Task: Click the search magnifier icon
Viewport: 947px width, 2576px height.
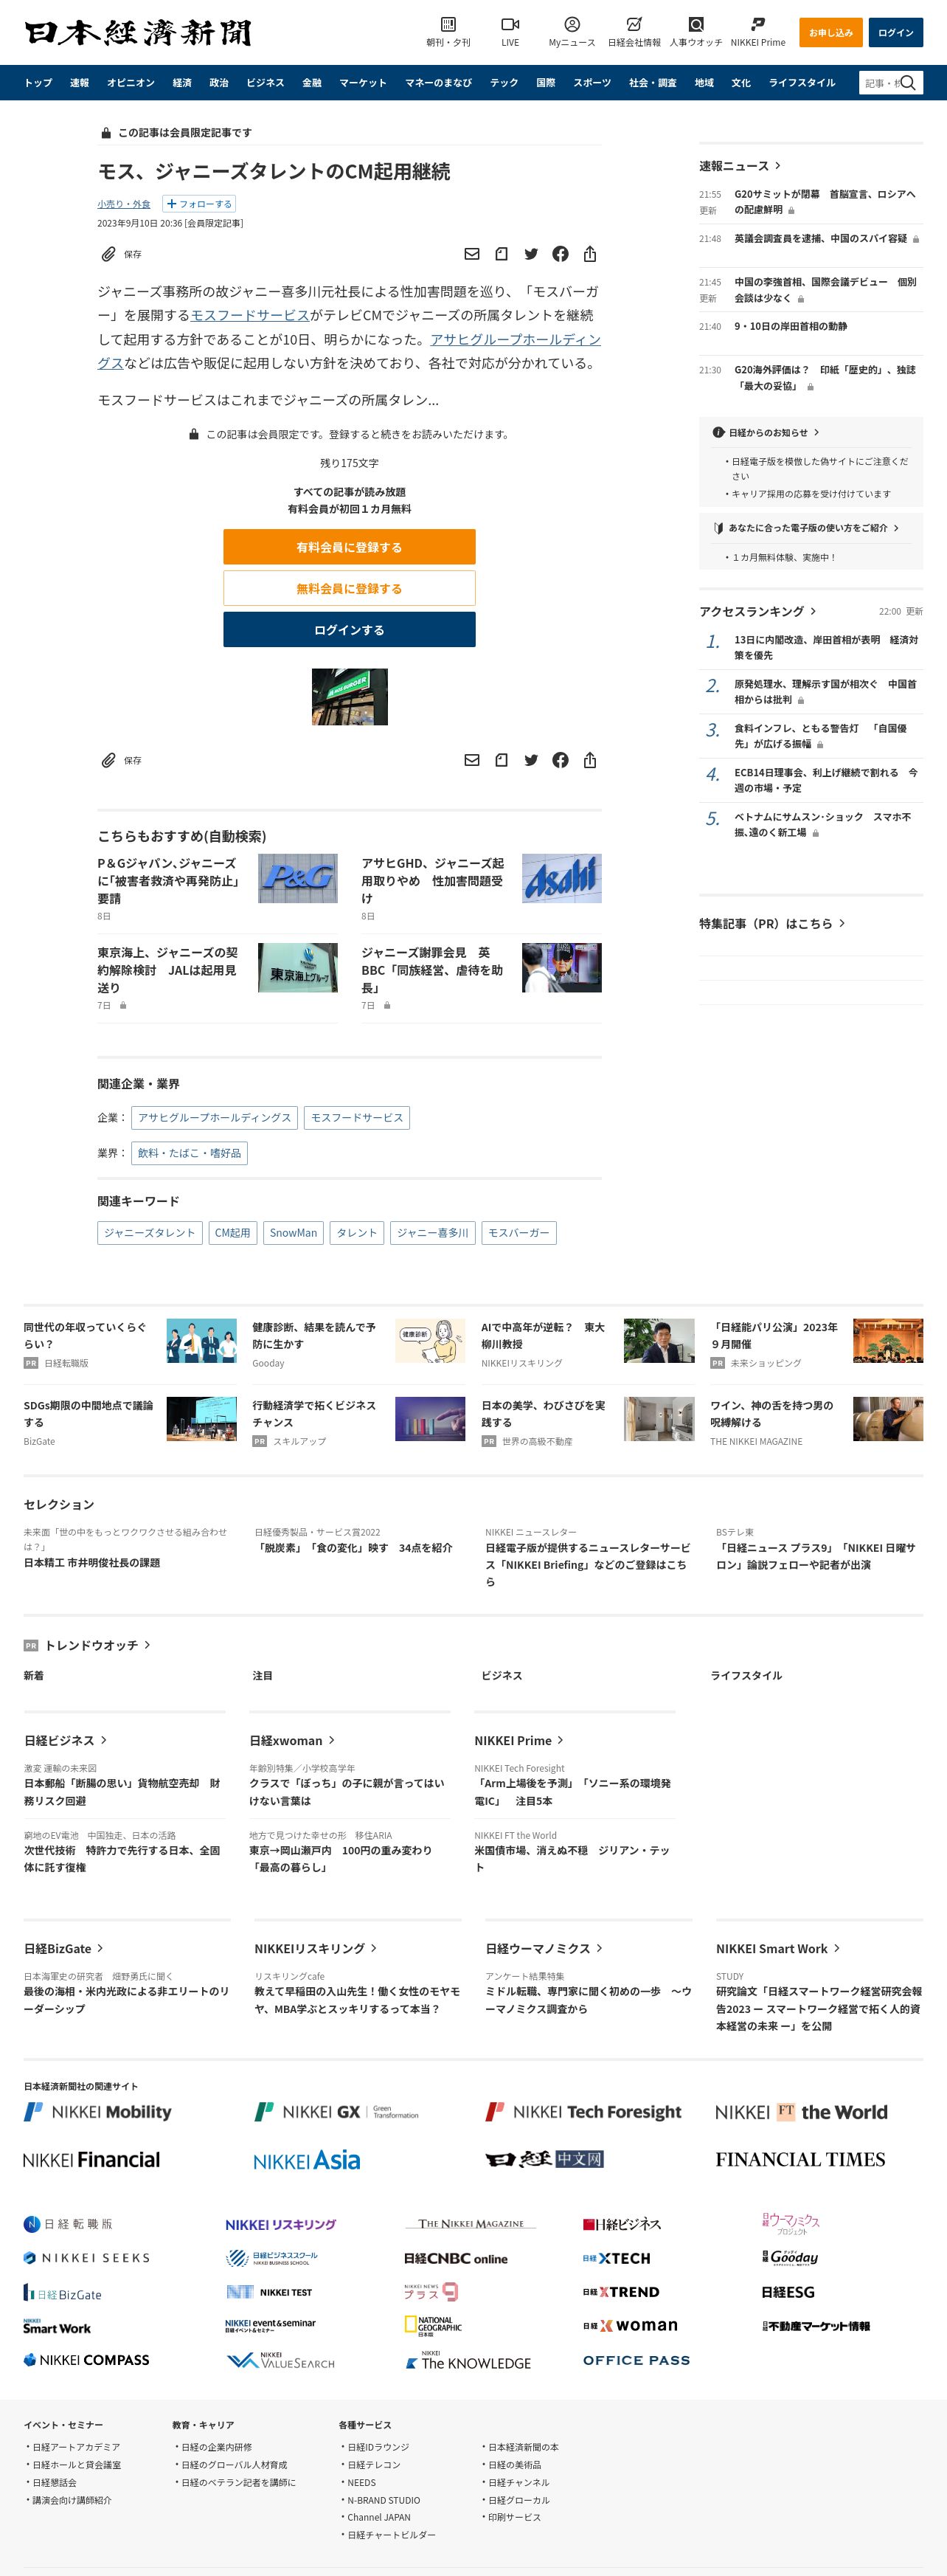Action: tap(908, 83)
